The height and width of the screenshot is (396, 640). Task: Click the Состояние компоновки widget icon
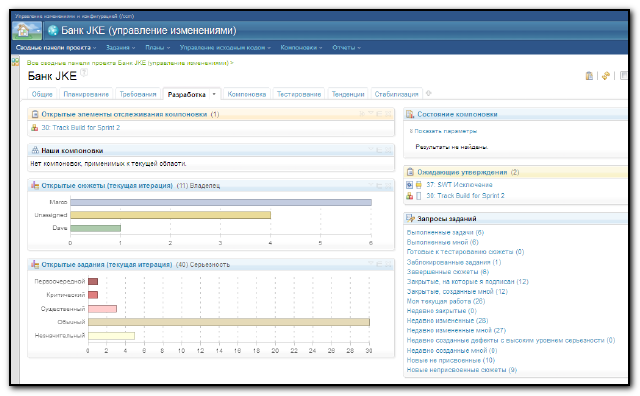tap(410, 114)
